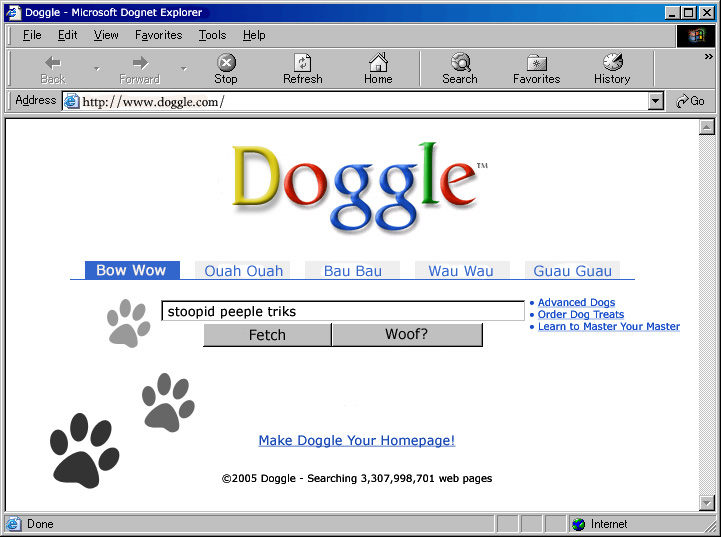Expand the Forward button history dropdown arrow

[184, 69]
